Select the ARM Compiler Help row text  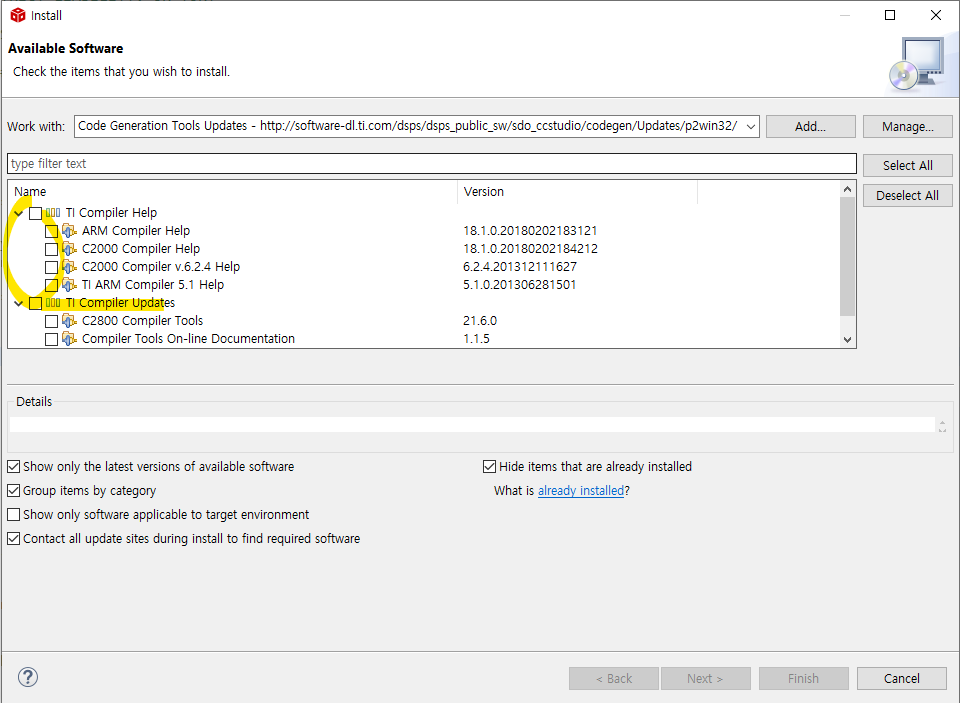tap(136, 231)
